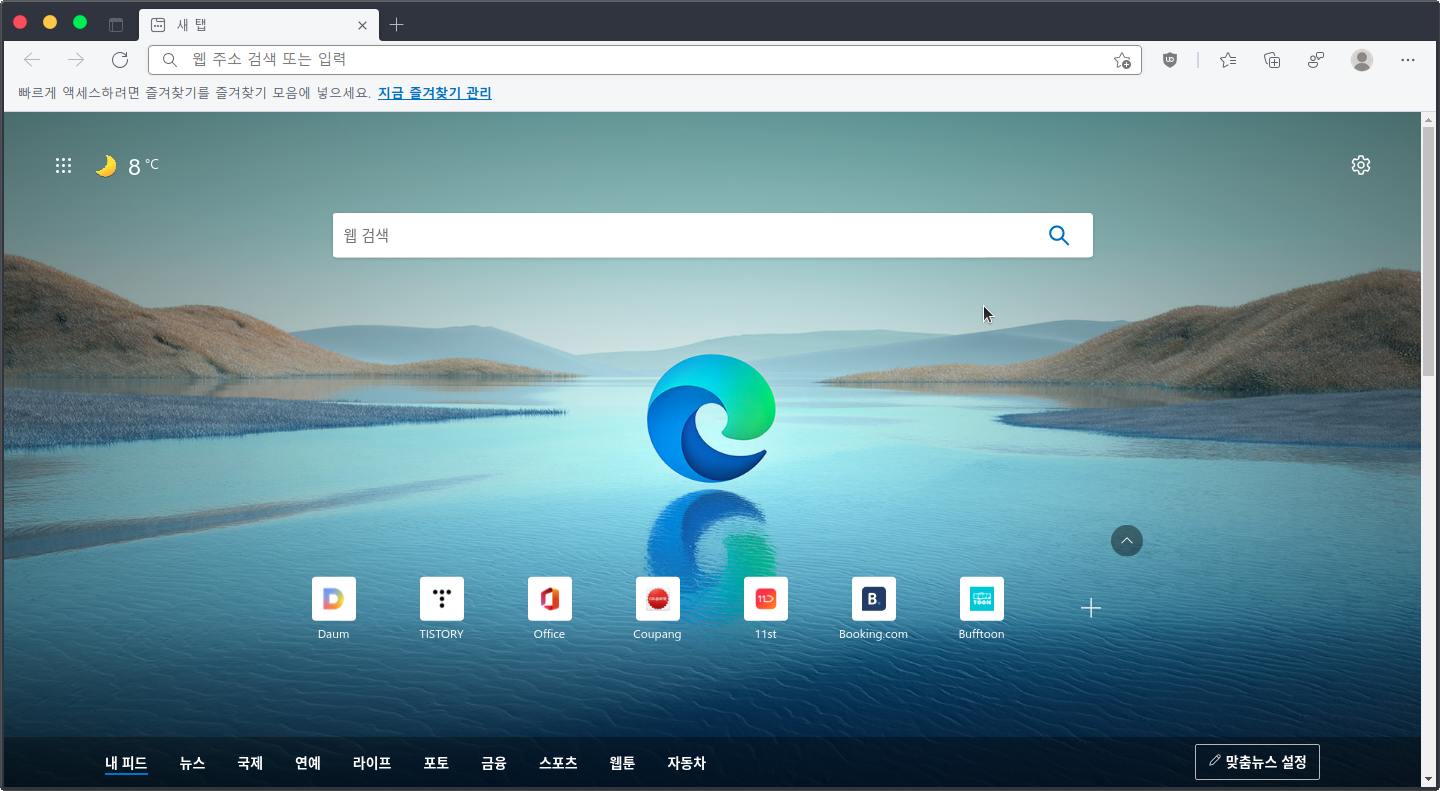Reload the current page

120,60
